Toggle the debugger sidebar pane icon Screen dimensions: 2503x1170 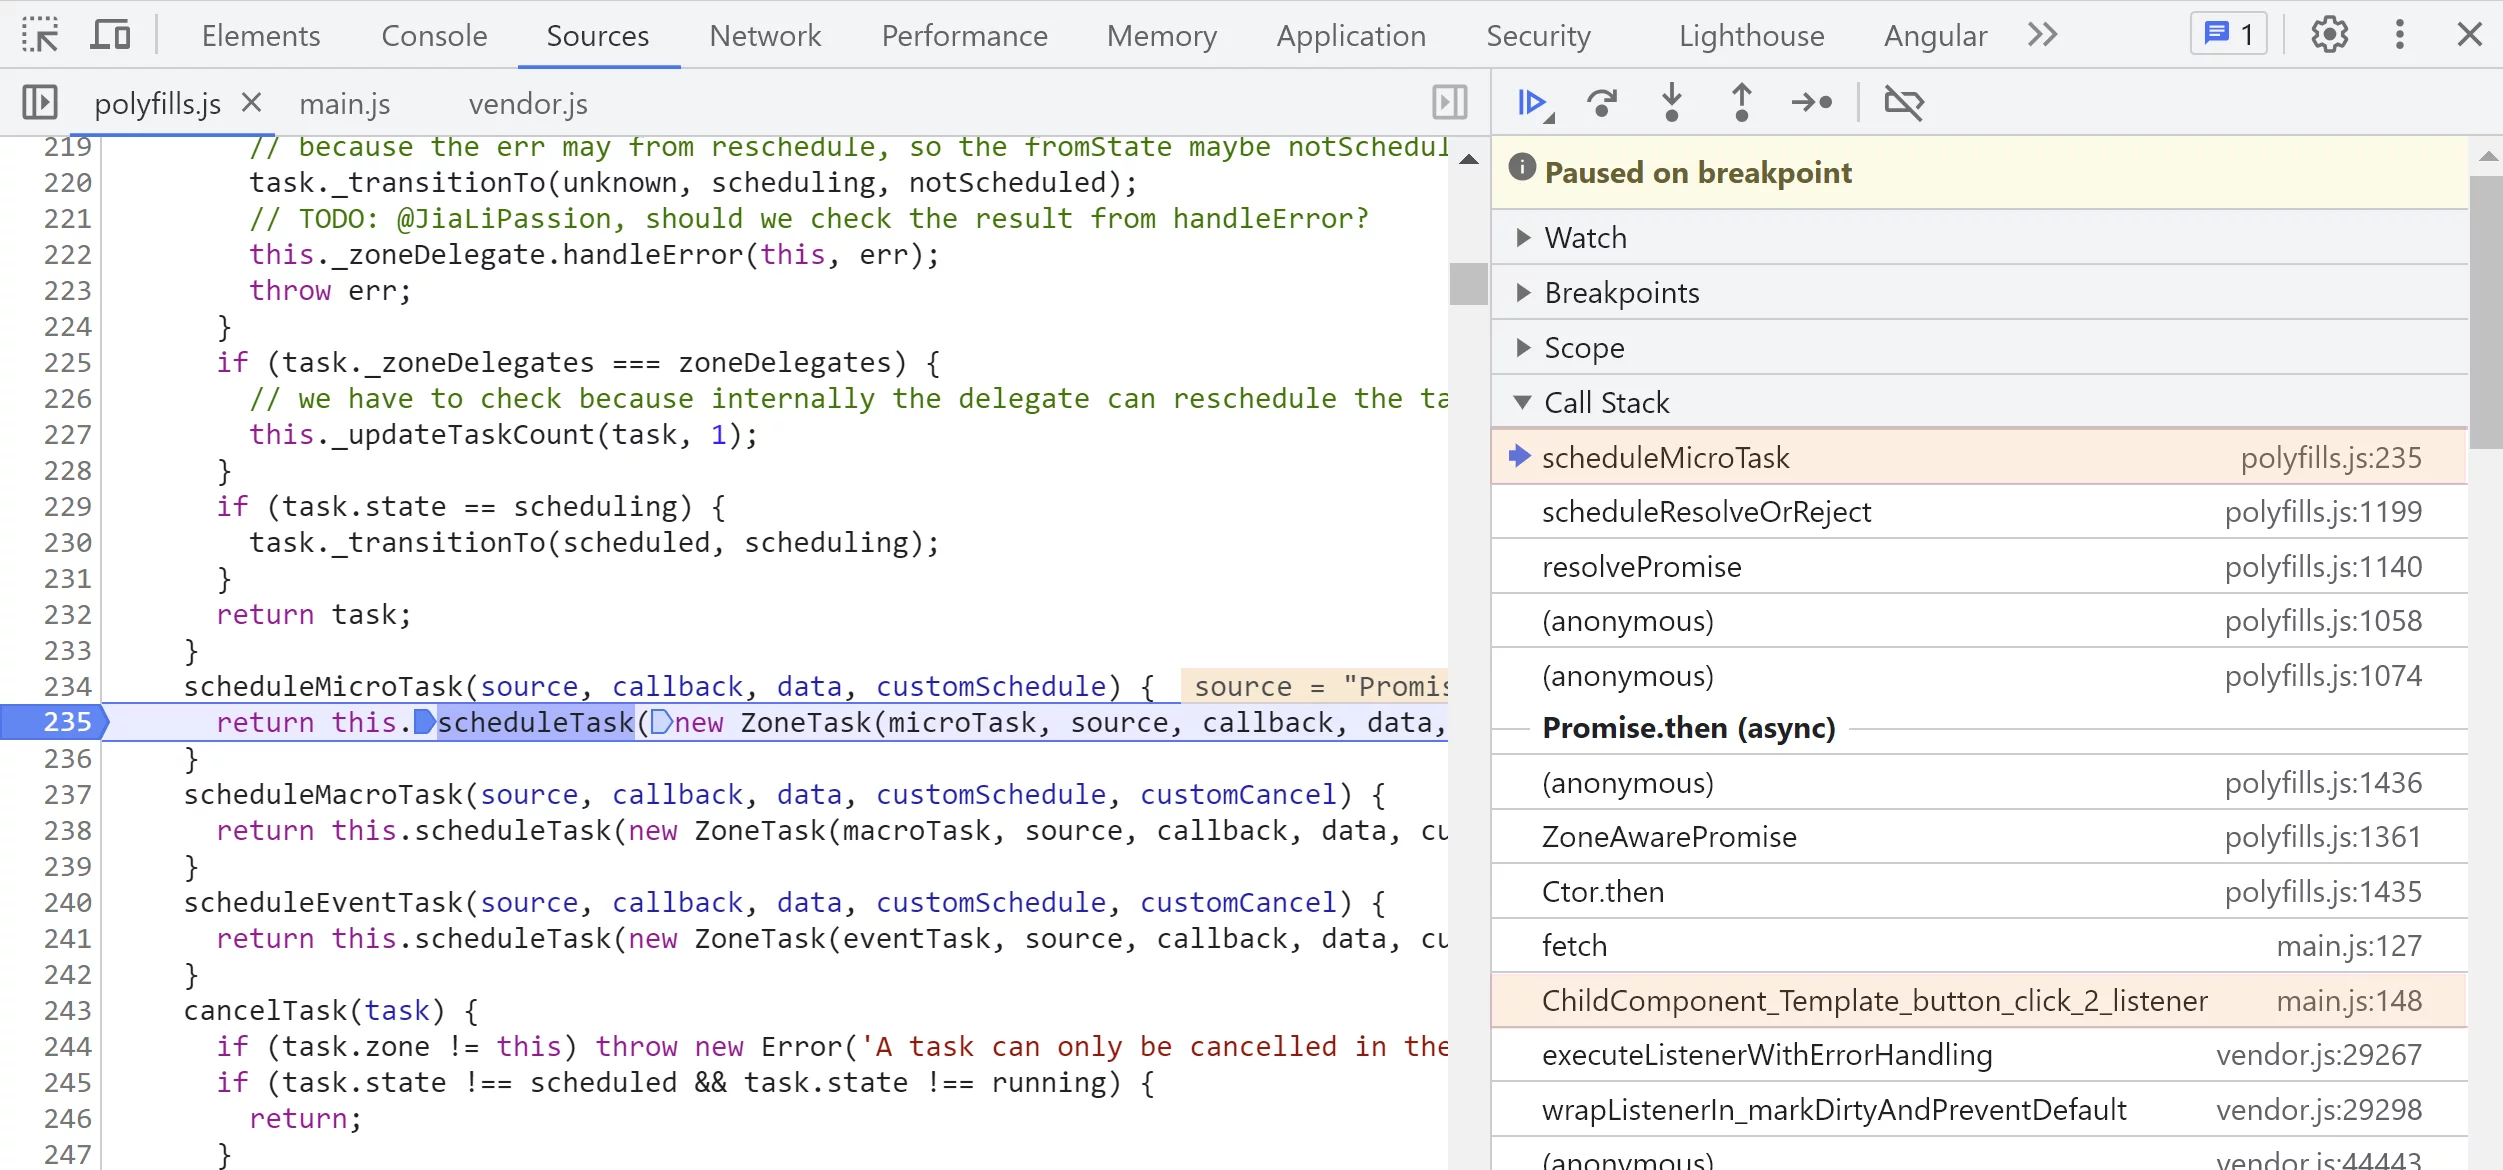(x=1449, y=103)
